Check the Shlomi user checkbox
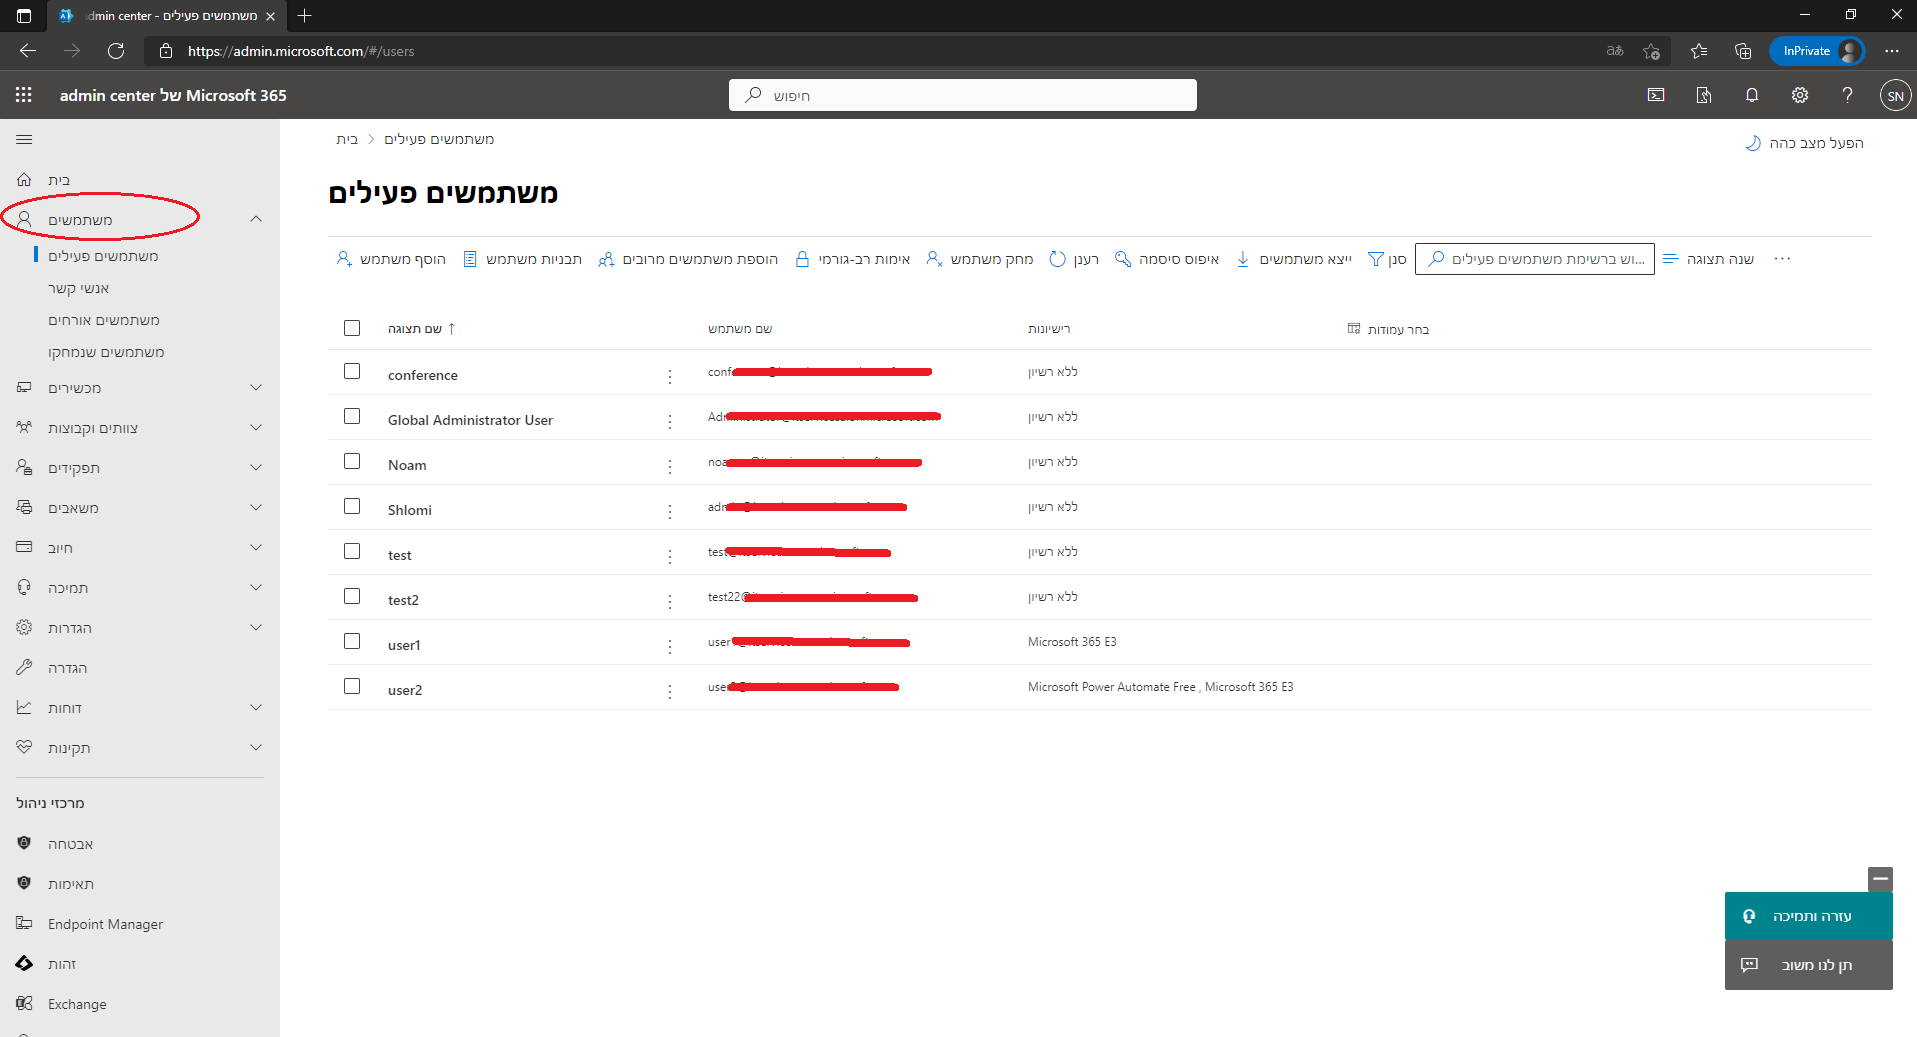Screen dimensions: 1917x1037 (352, 506)
